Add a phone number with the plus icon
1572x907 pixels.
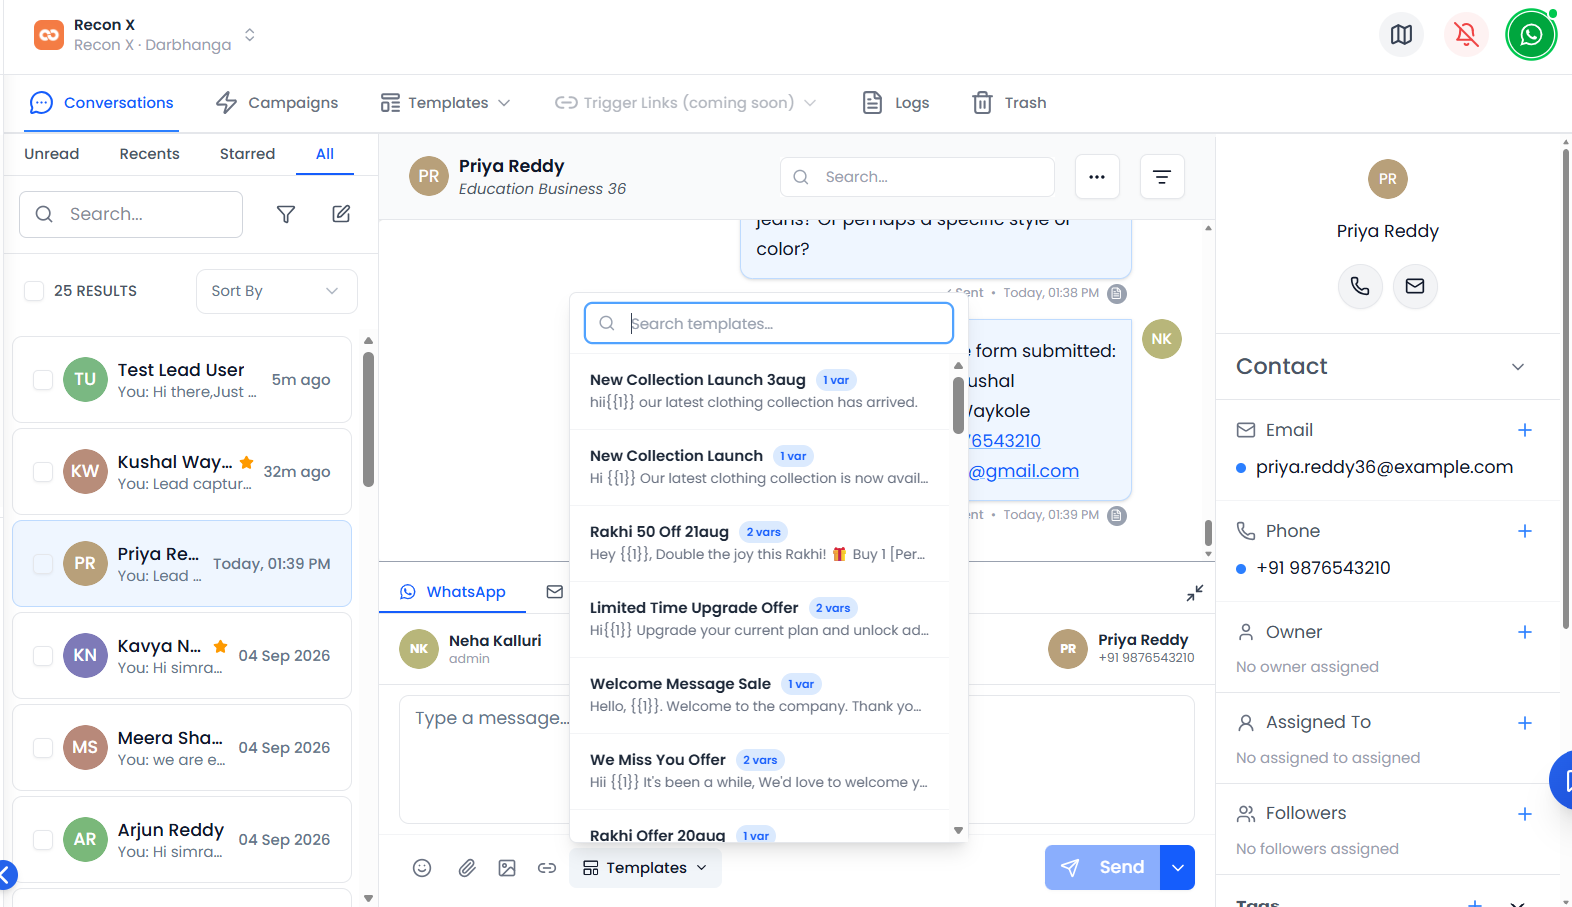tap(1525, 531)
